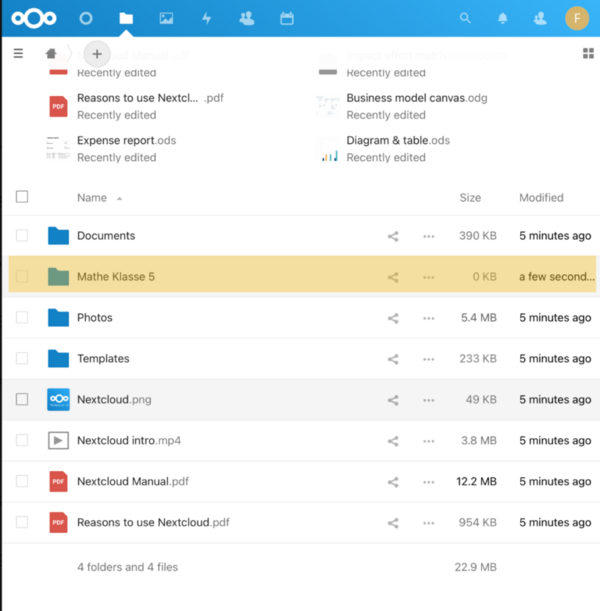Open Reasons to use Nextcloud.pdf in list
This screenshot has height=611, width=600.
153,522
